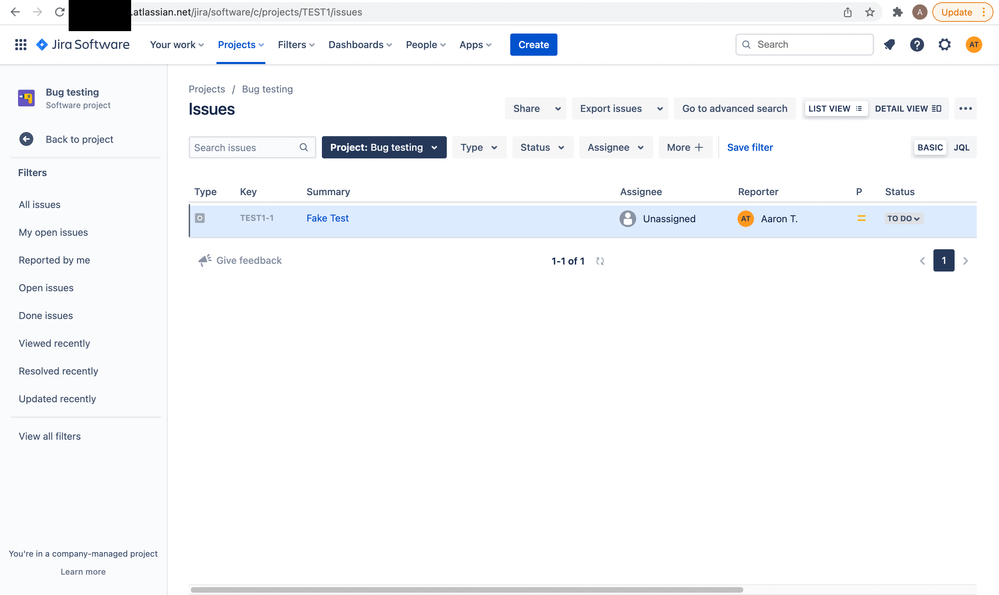Change the TO DO status dropdown
Image resolution: width=999 pixels, height=595 pixels.
(903, 219)
